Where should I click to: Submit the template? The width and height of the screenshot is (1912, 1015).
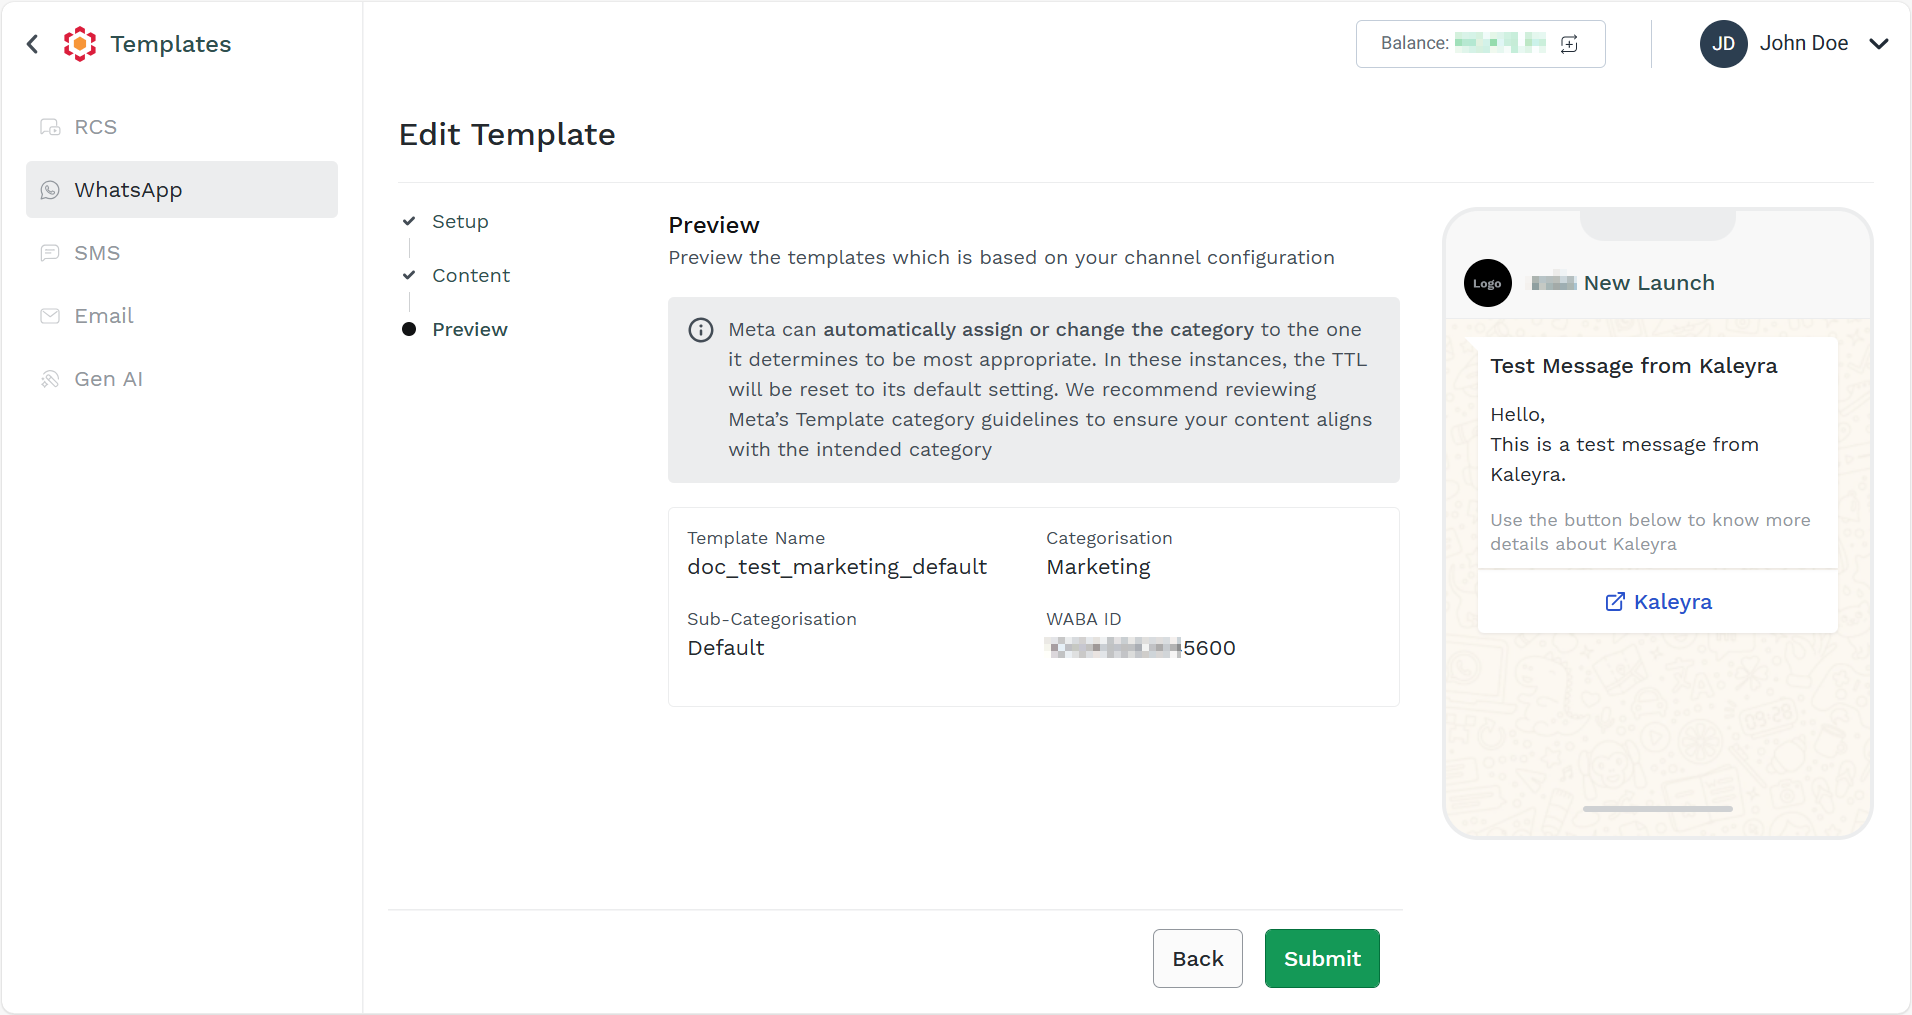coord(1322,958)
